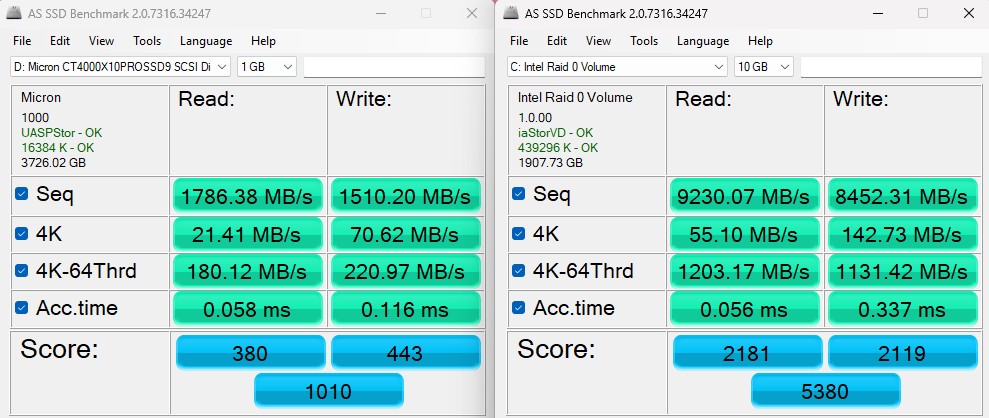Click the 443 write score
This screenshot has width=989, height=418.
[406, 352]
